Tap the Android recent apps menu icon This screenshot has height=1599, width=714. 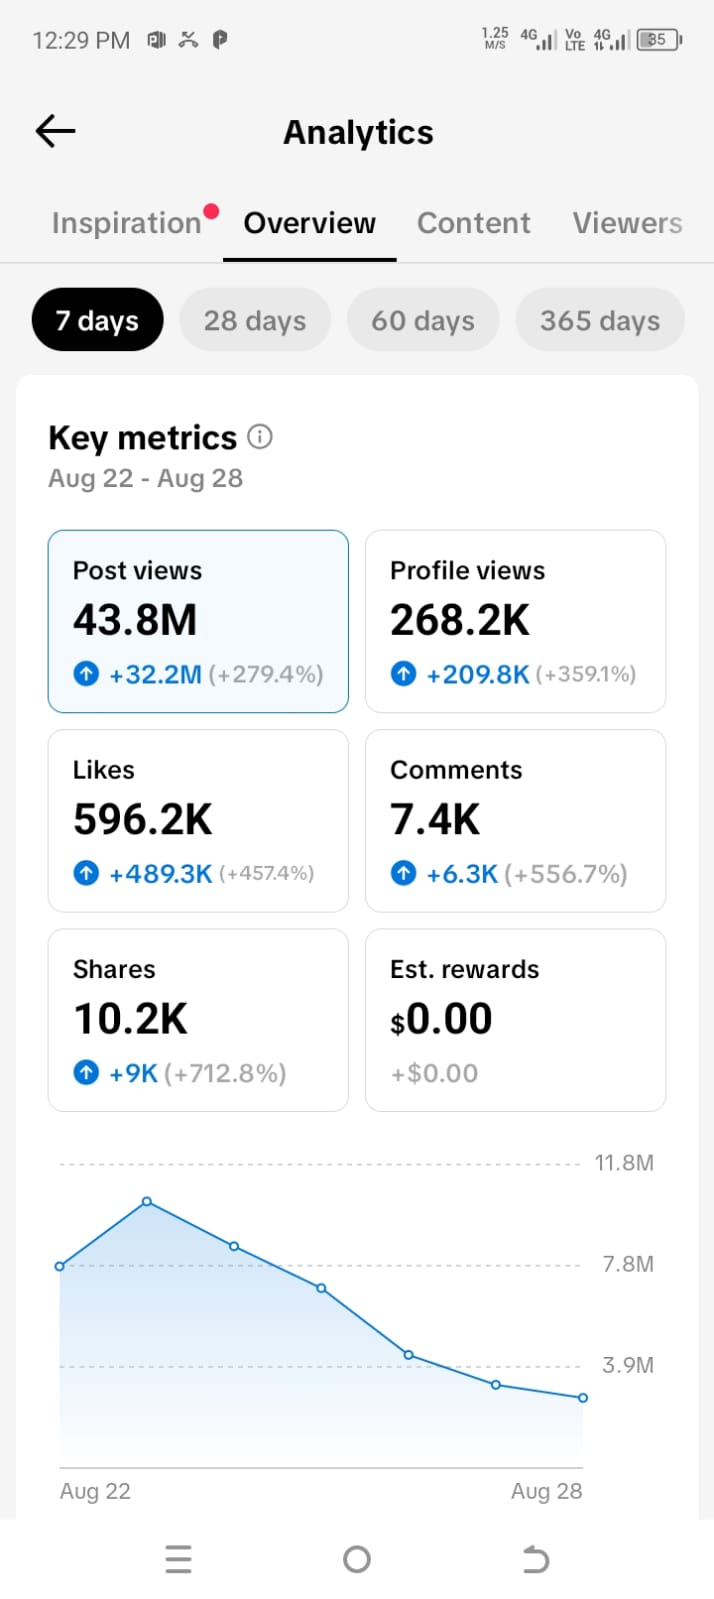pos(178,1559)
